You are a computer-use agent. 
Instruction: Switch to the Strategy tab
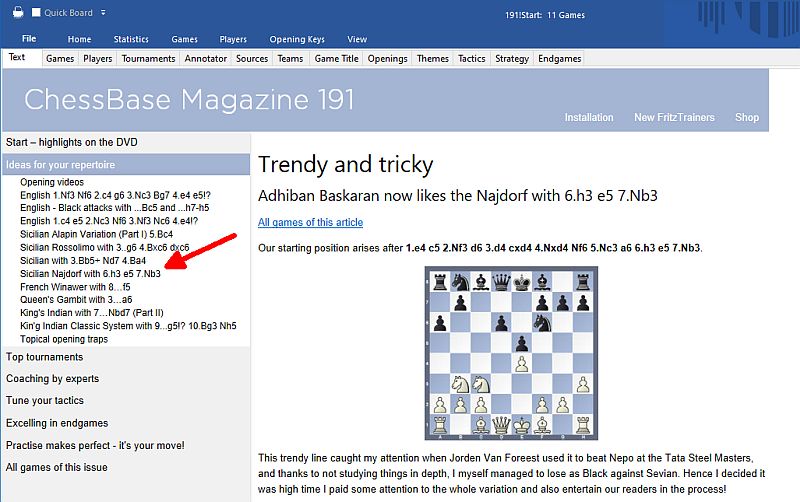(x=512, y=59)
